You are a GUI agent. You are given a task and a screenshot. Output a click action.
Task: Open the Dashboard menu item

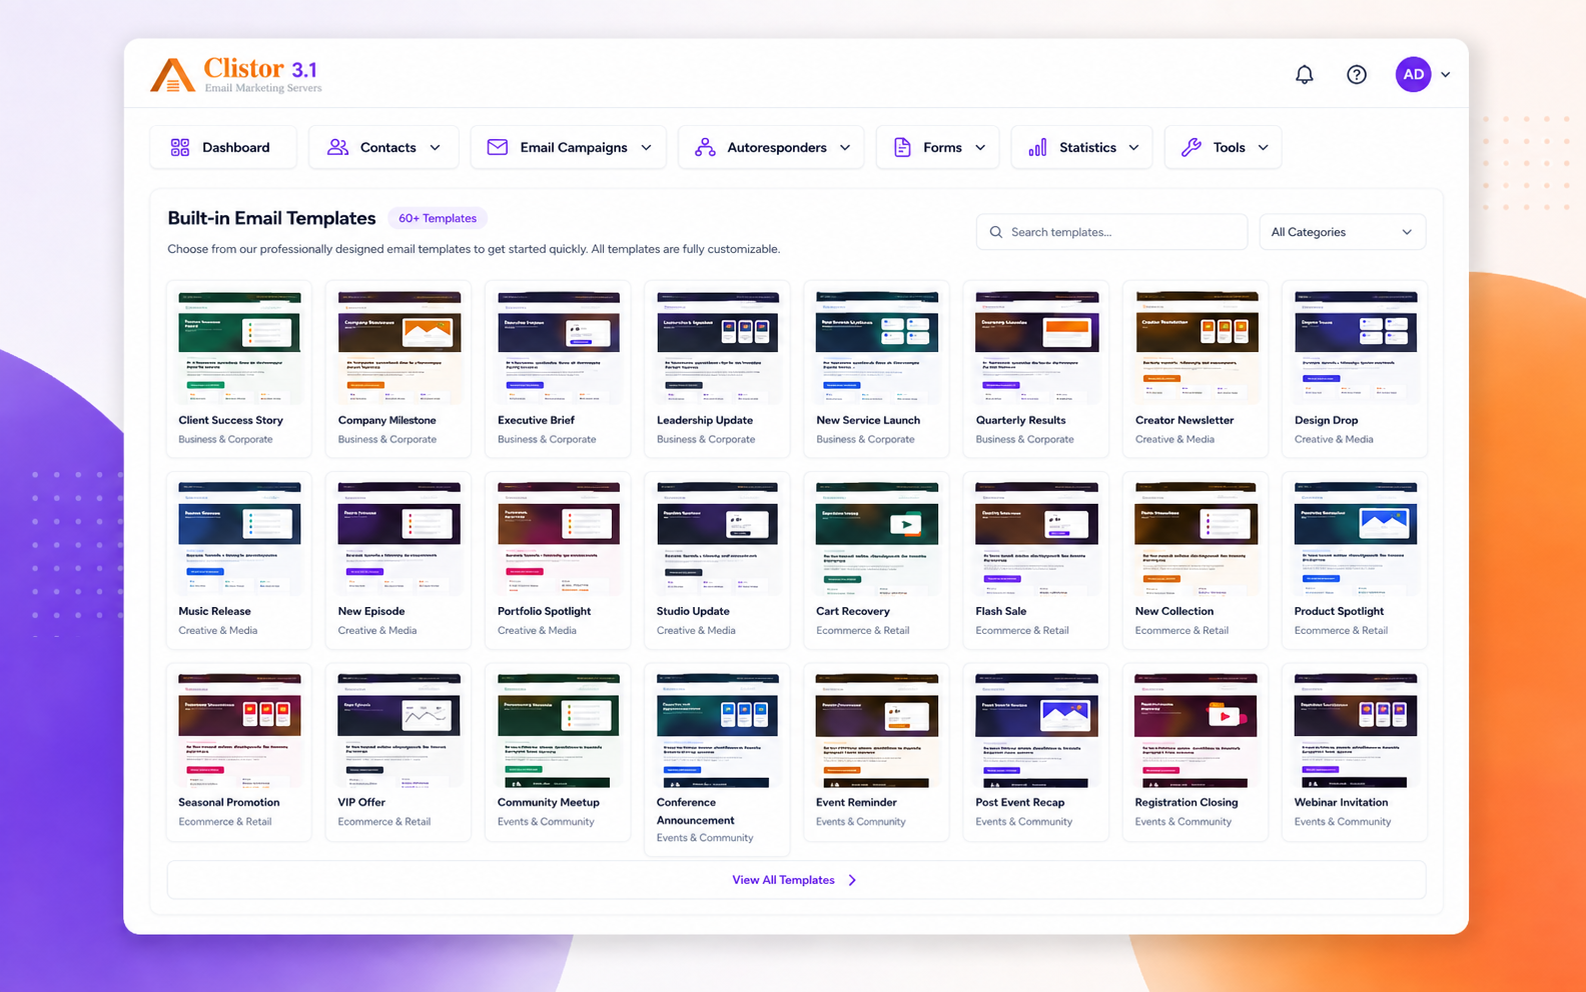tap(223, 147)
